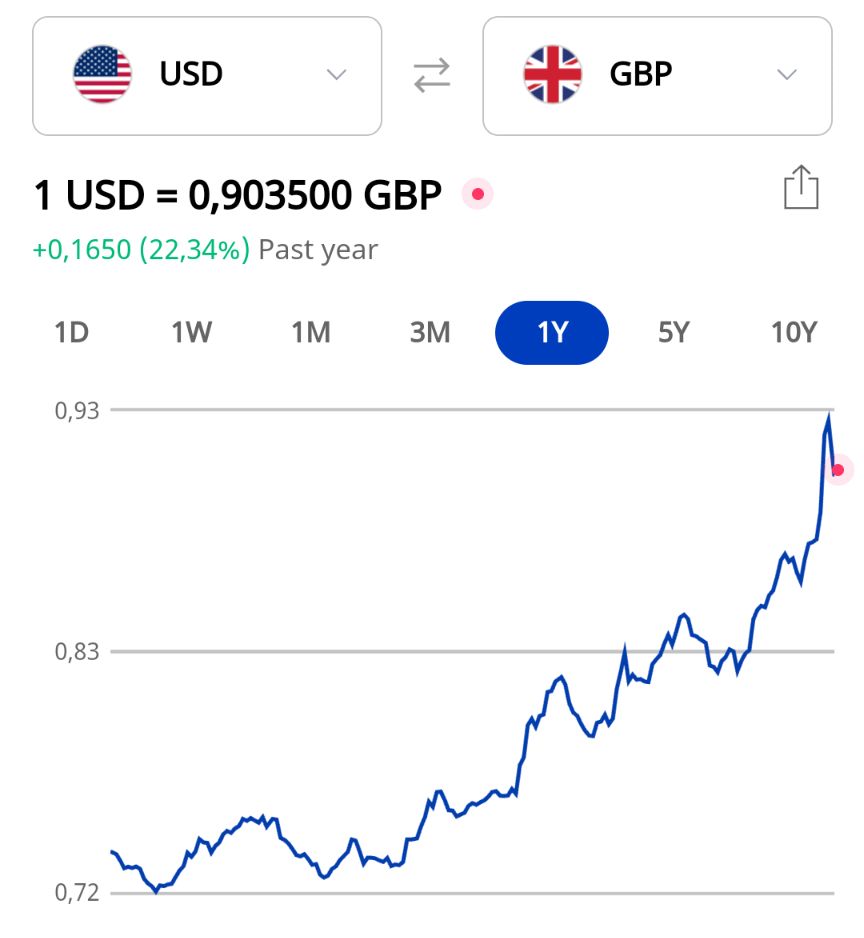Swap the USD and GBP currencies
The height and width of the screenshot is (938, 864).
click(432, 76)
